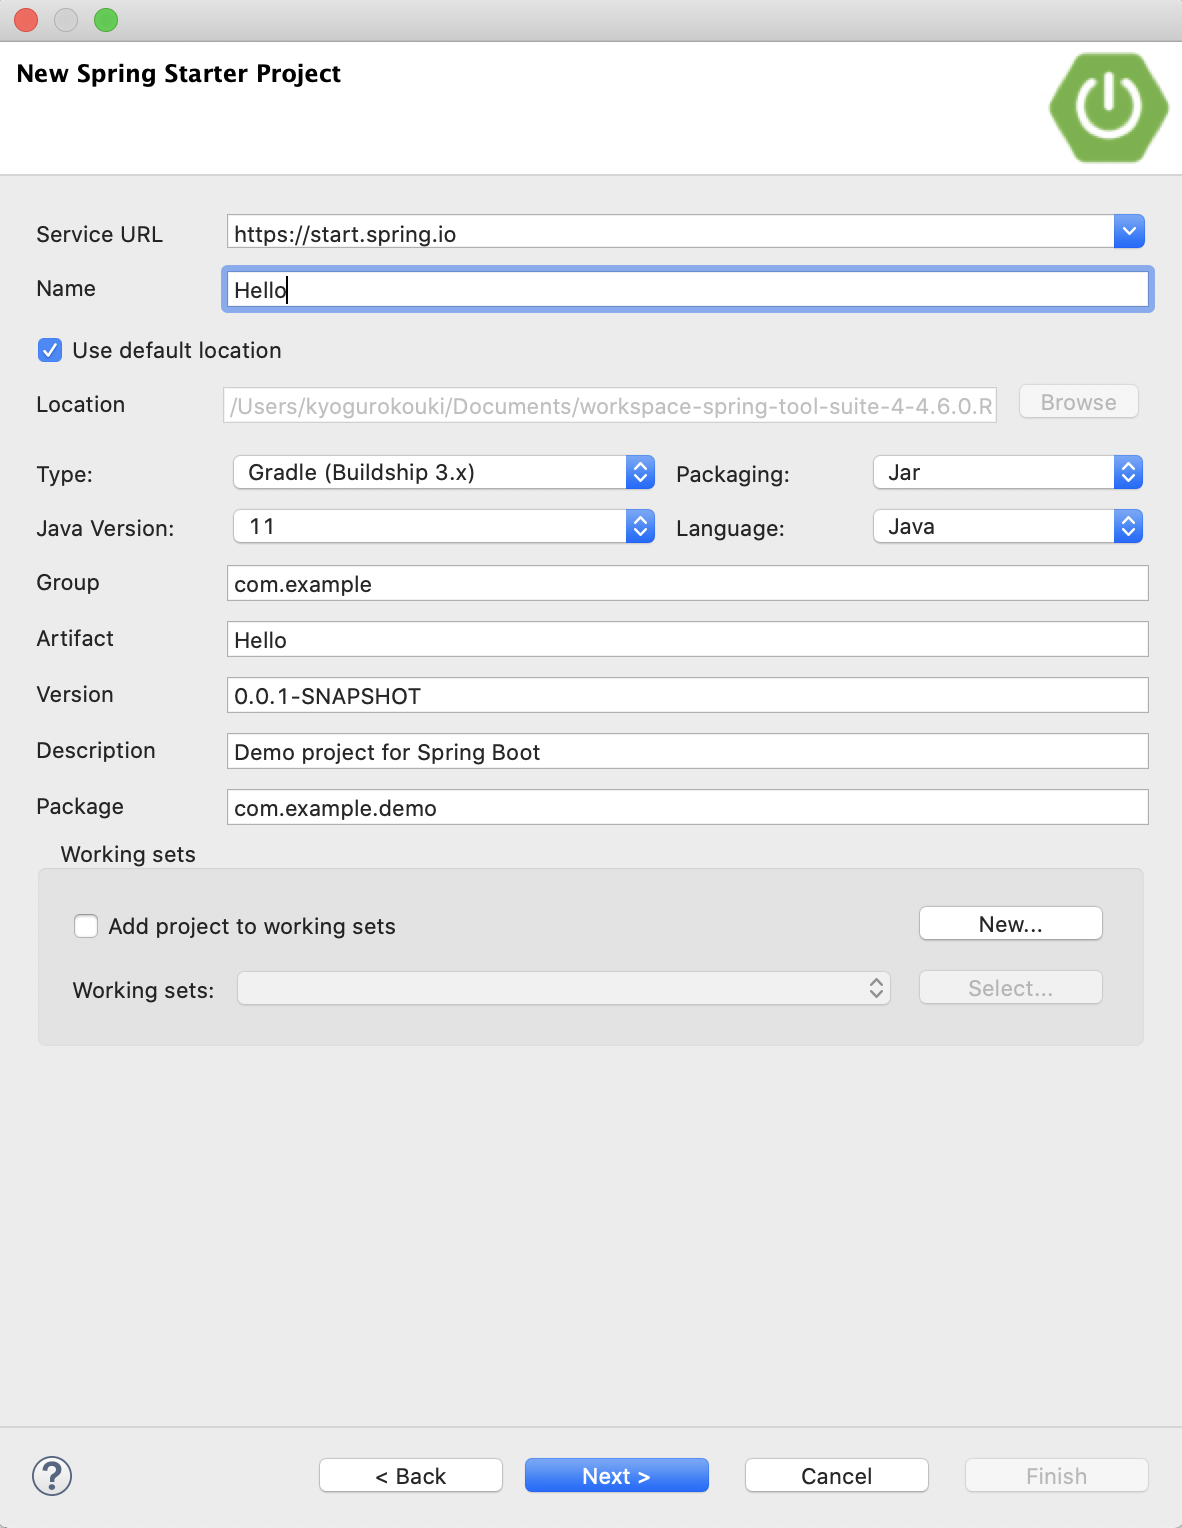Open the Working sets combo box

(x=564, y=988)
